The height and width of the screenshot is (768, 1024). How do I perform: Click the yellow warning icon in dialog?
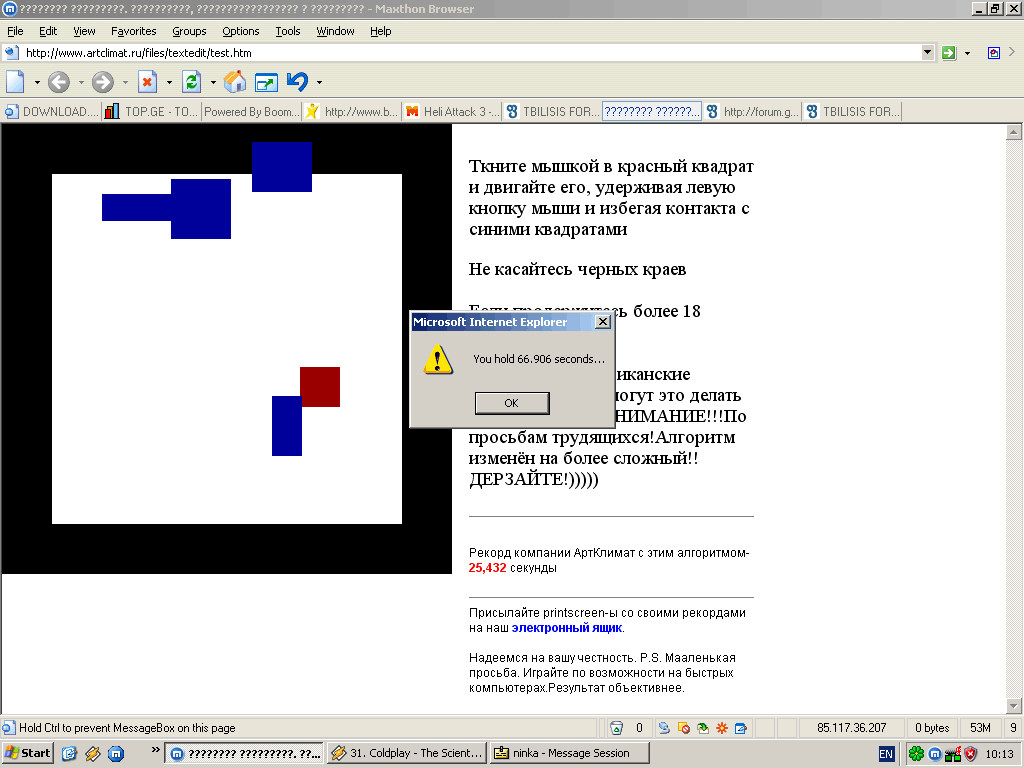[x=438, y=359]
